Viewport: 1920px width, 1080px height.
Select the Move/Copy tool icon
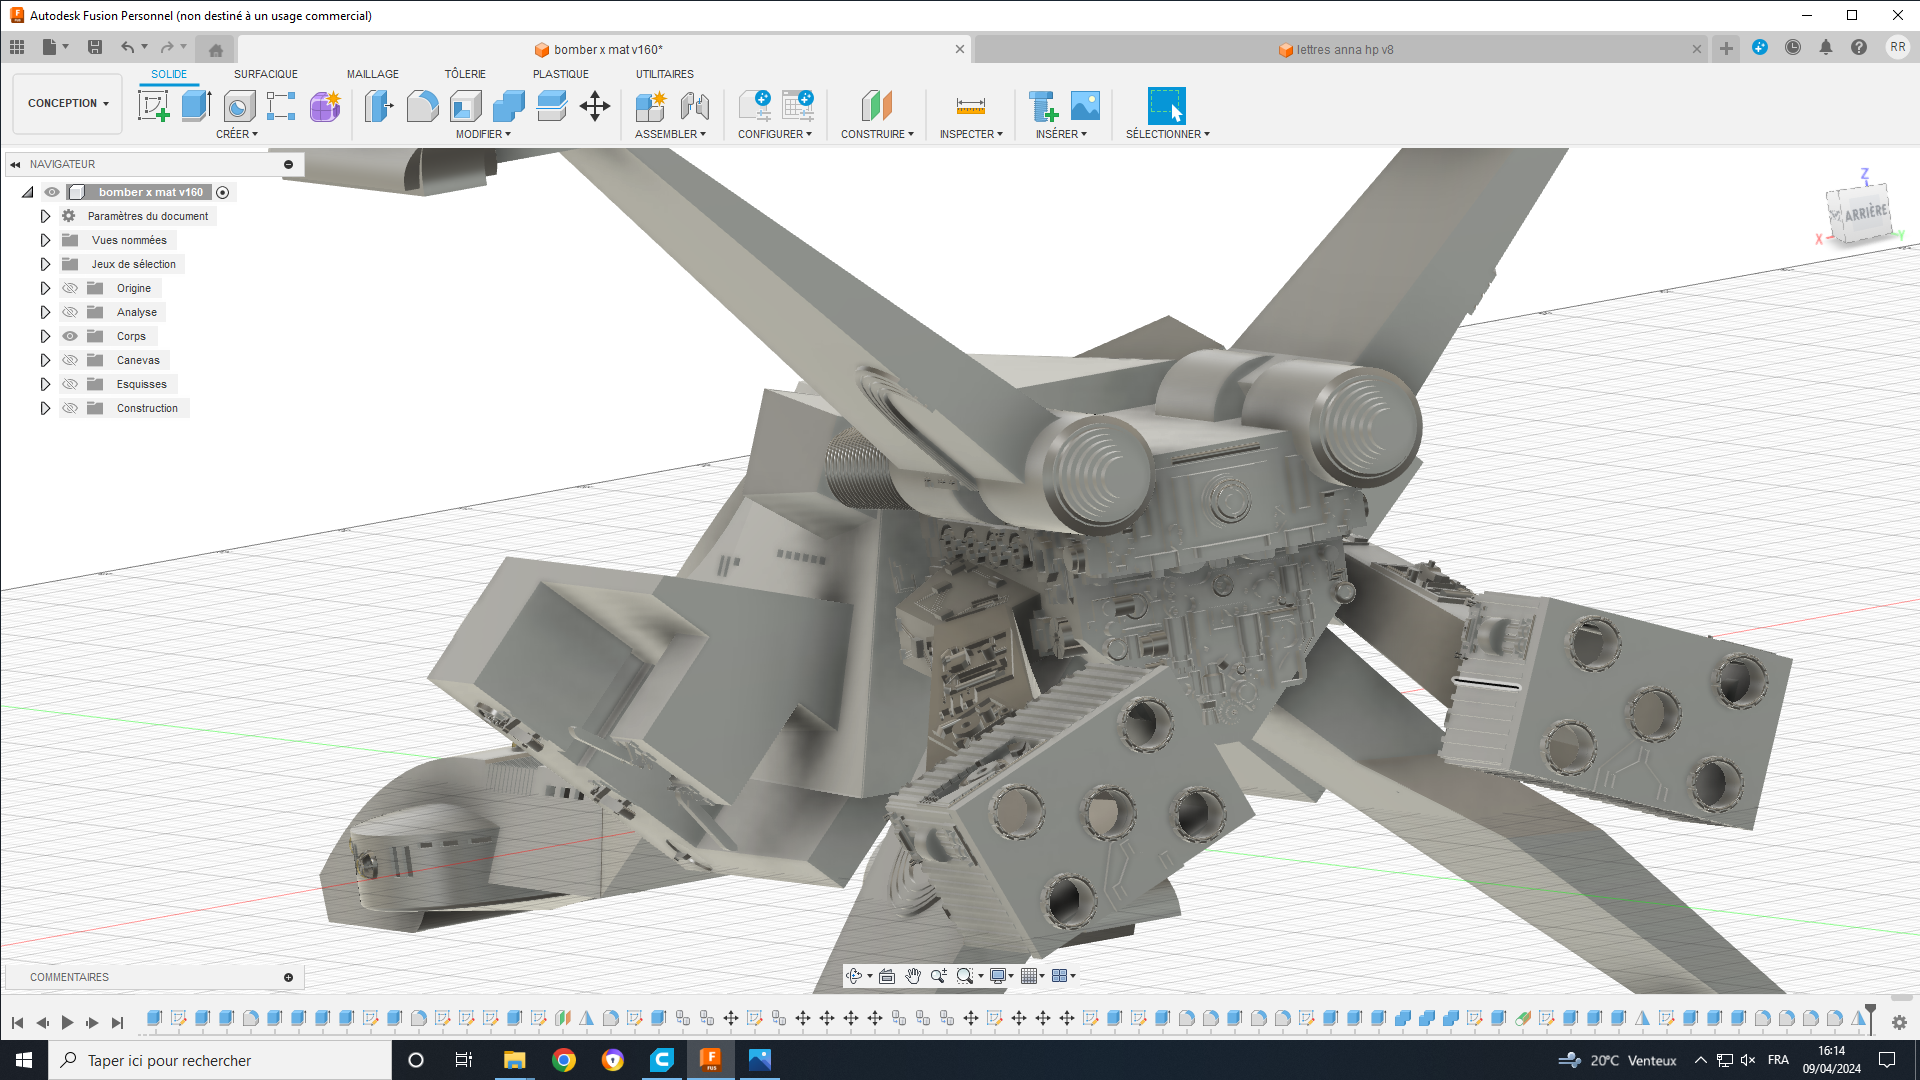click(595, 106)
